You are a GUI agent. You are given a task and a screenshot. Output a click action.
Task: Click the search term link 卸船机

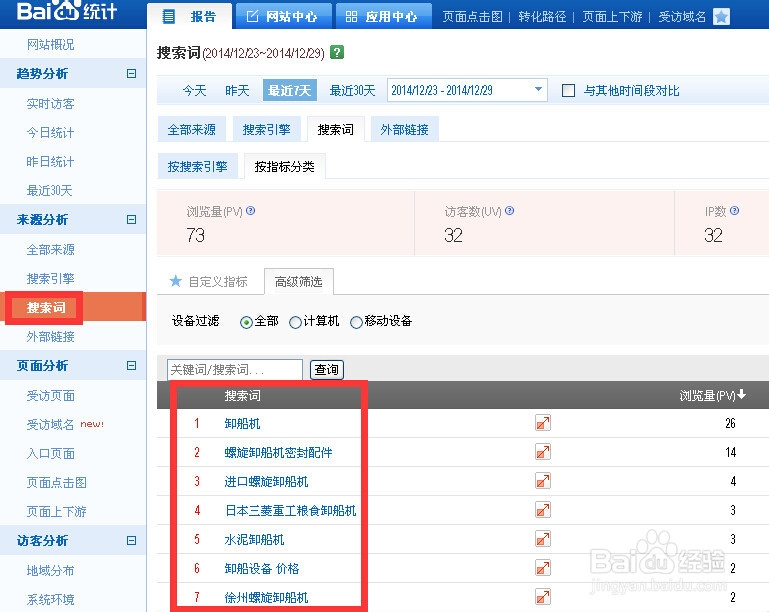coord(242,423)
